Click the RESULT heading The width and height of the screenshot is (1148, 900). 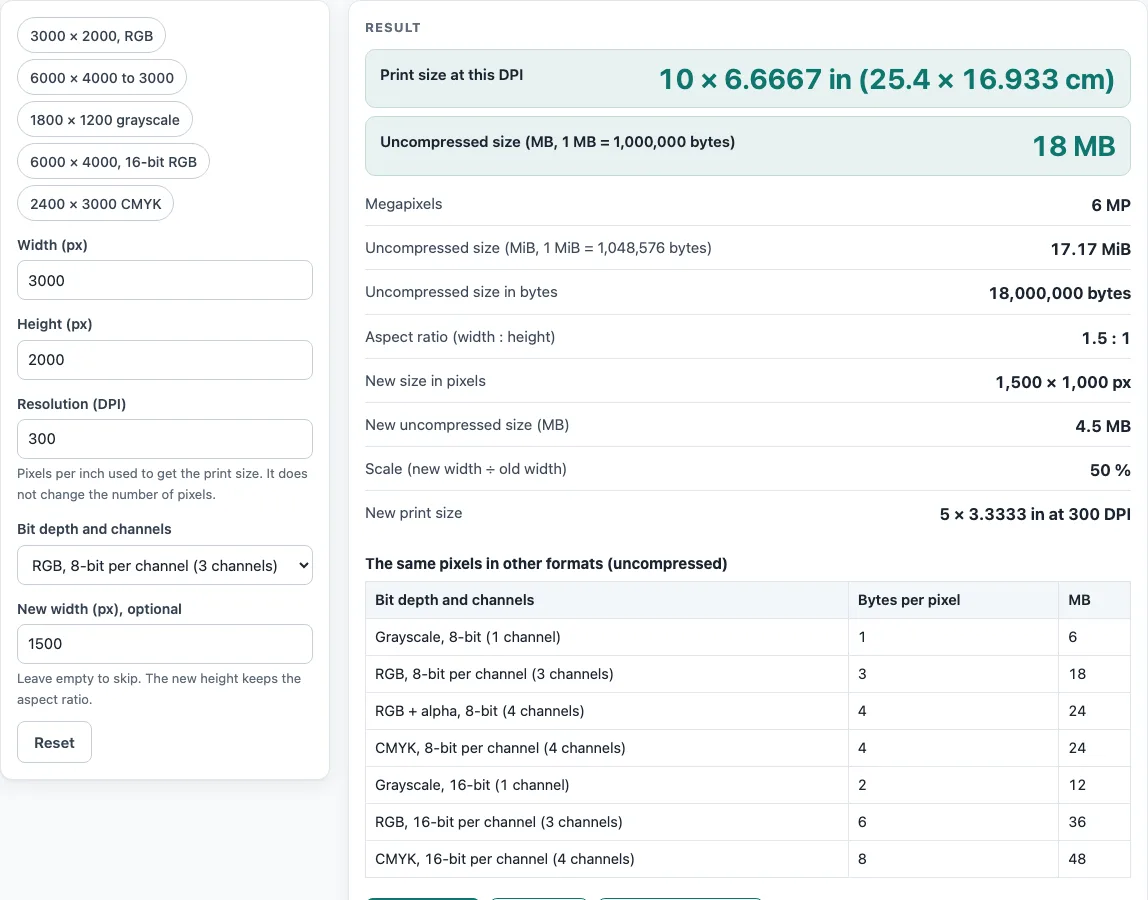(392, 28)
